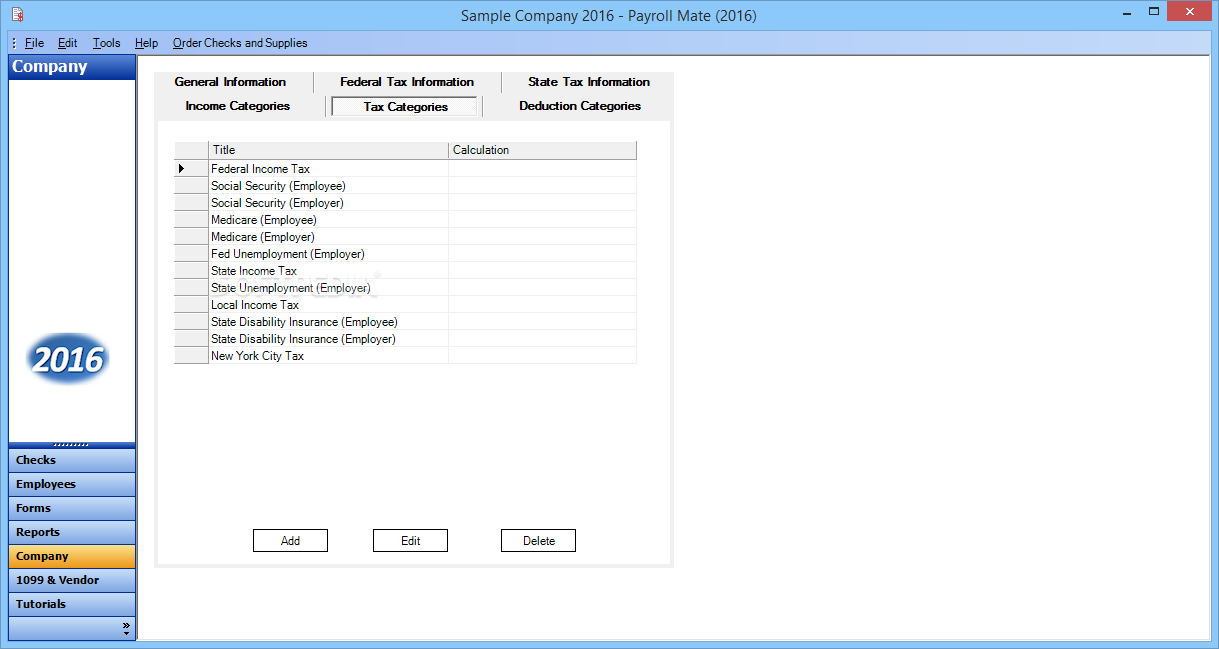Viewport: 1219px width, 649px height.
Task: Open the Forms section in sidebar
Action: point(72,508)
